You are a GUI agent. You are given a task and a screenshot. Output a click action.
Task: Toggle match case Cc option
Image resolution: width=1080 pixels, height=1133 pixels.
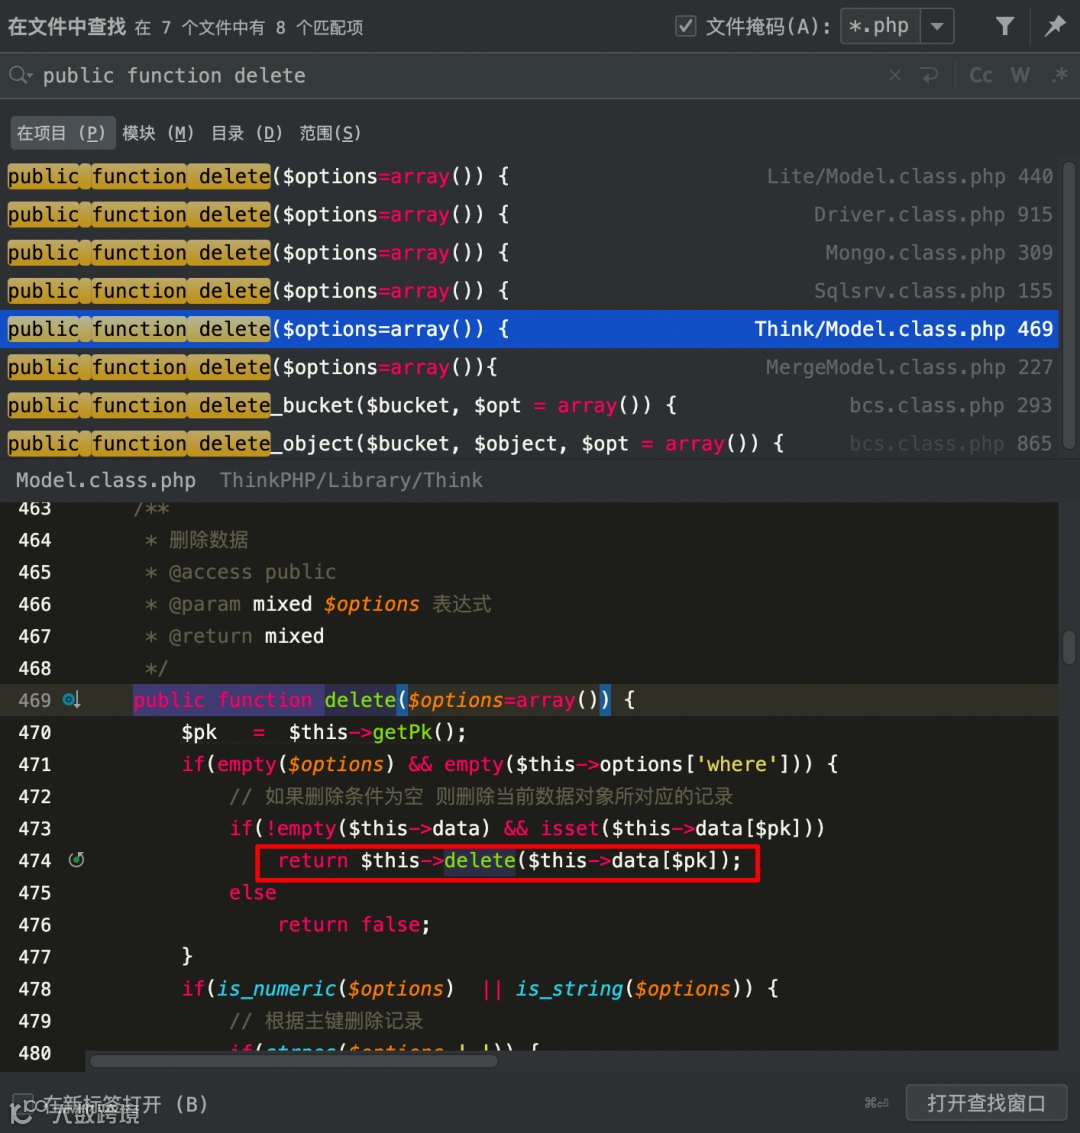[980, 75]
